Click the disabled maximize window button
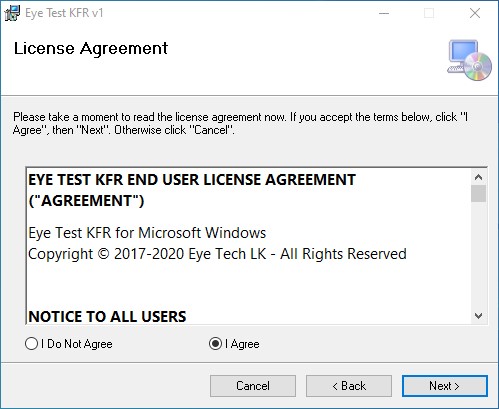 coord(429,13)
